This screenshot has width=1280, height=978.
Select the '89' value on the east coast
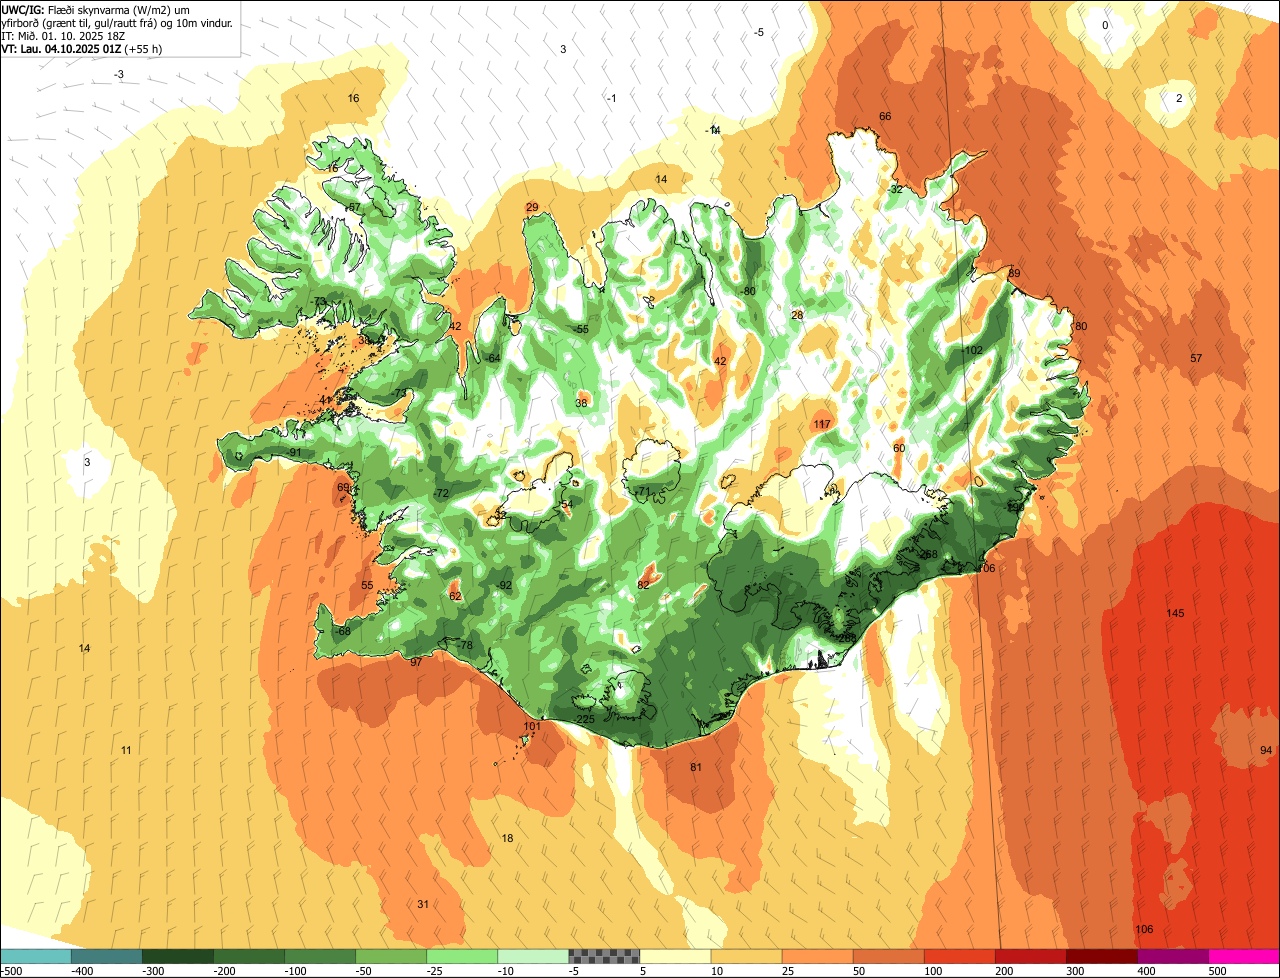[1014, 274]
